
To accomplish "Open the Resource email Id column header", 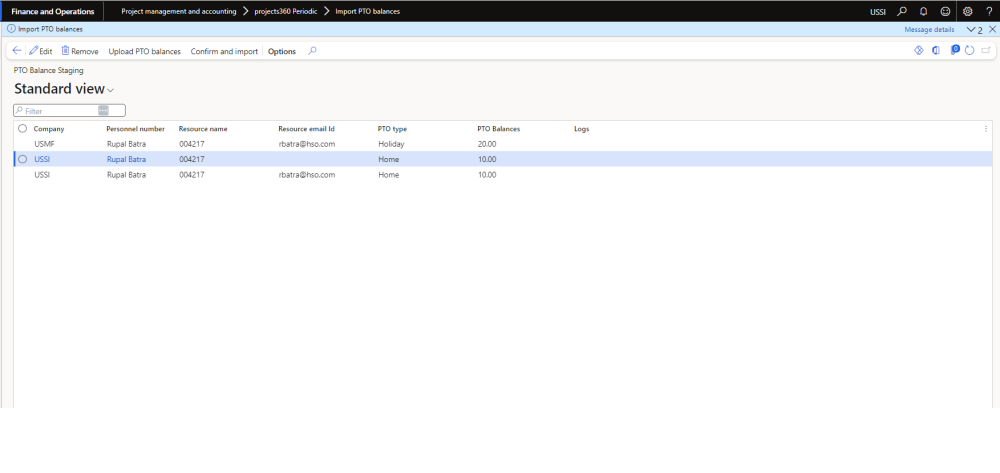I will click(307, 129).
